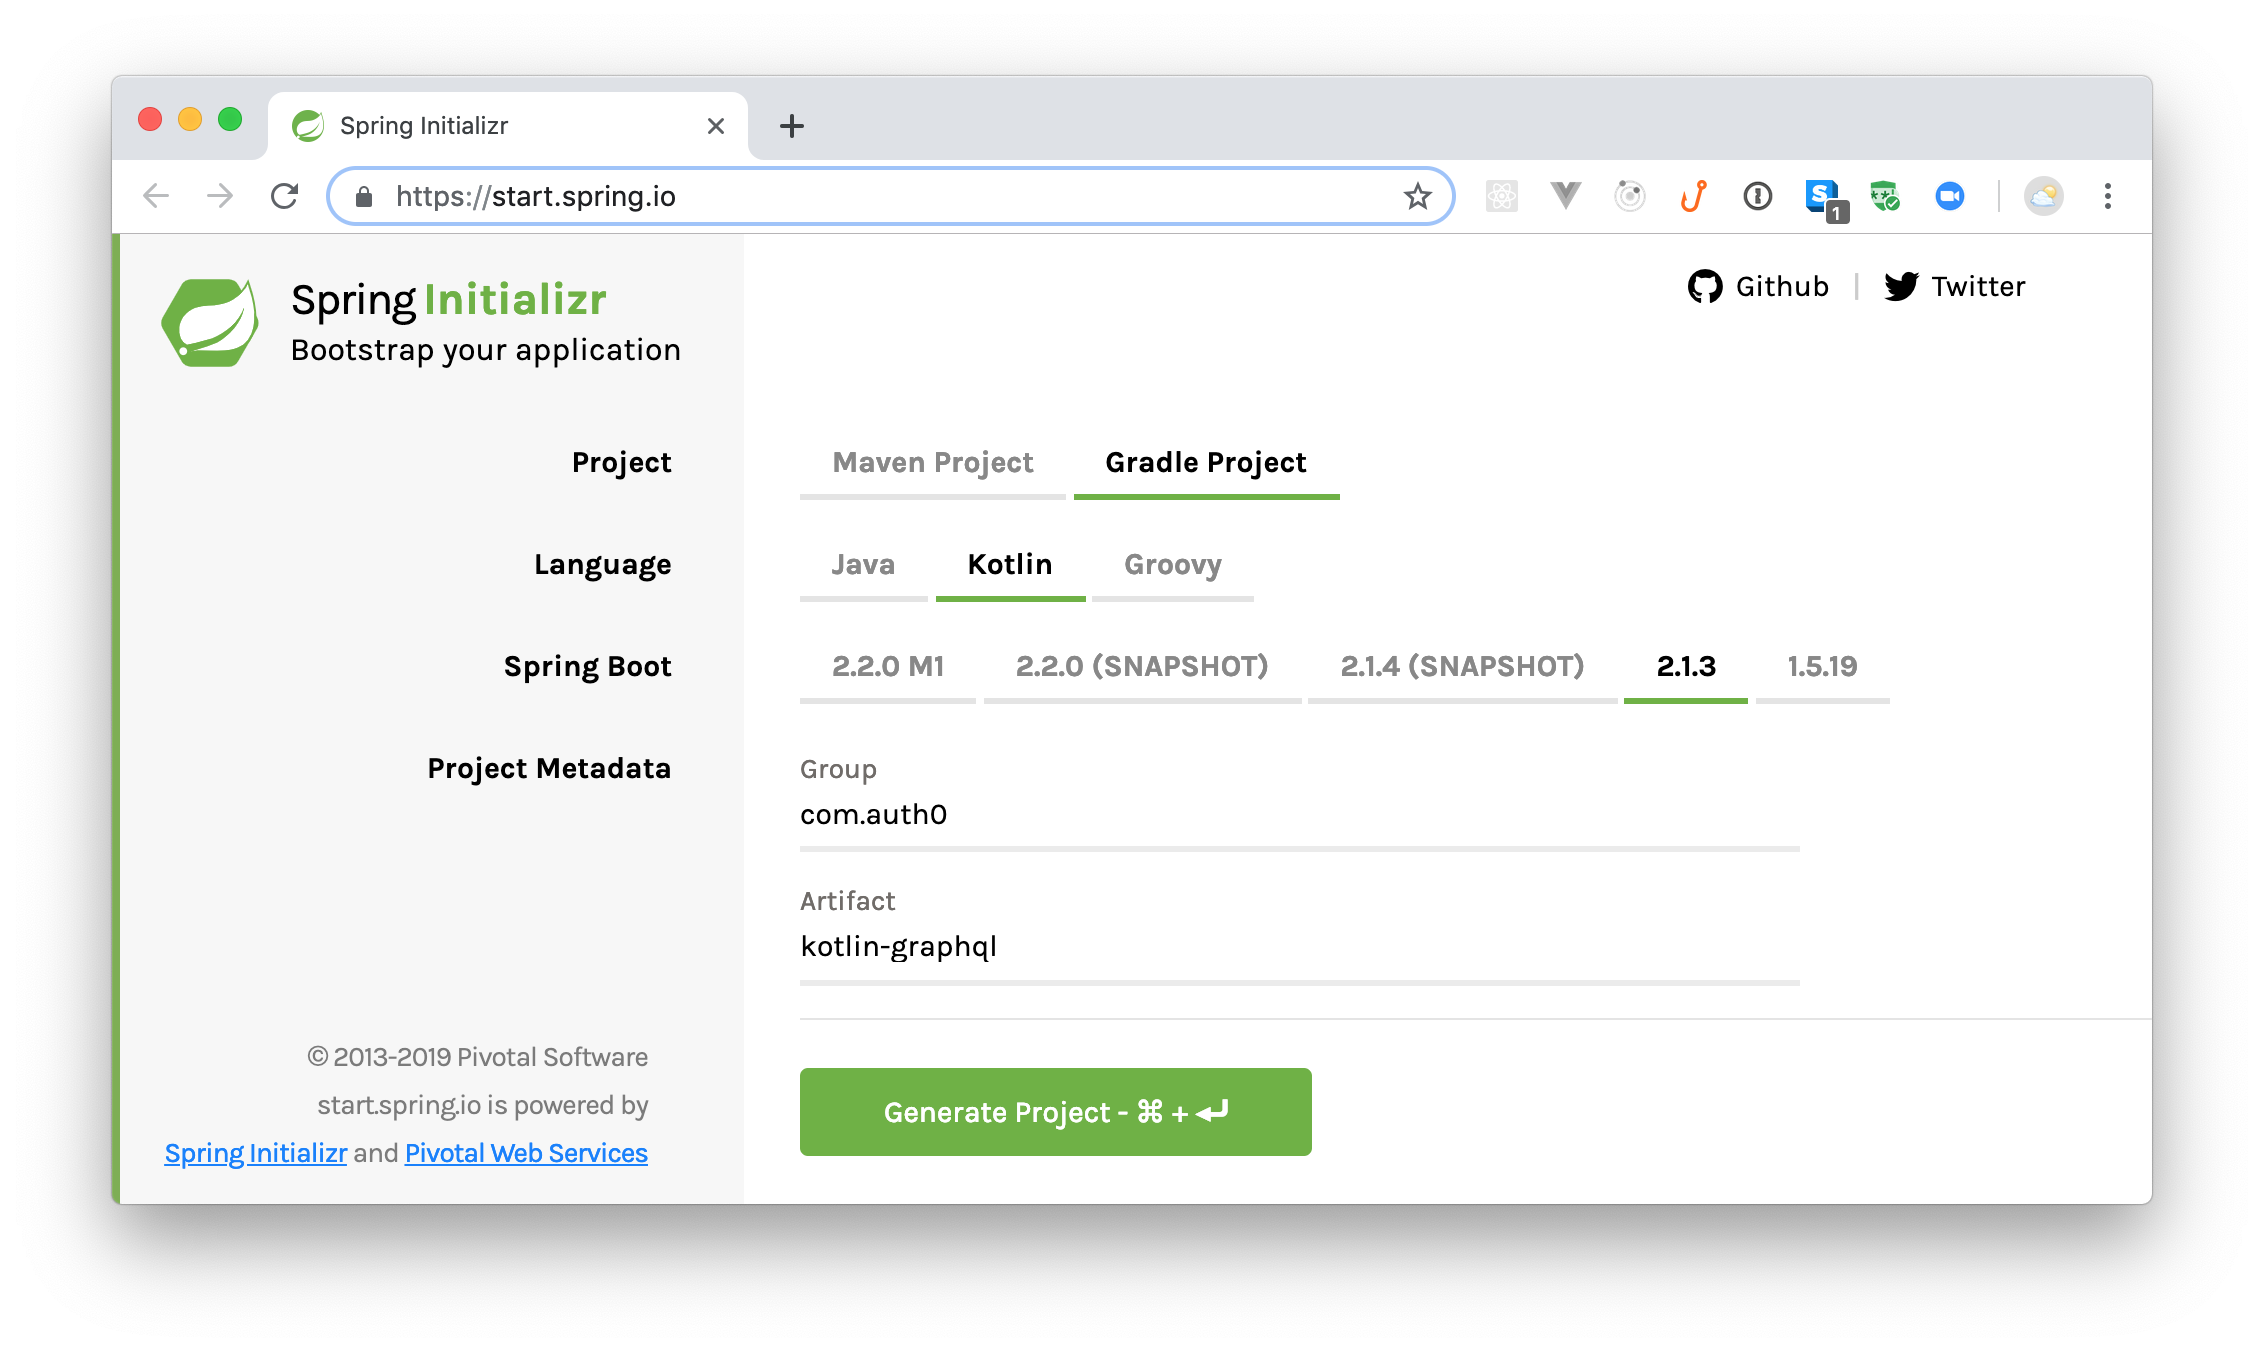Click the browser bookmark star icon
The image size is (2264, 1352).
(x=1418, y=195)
